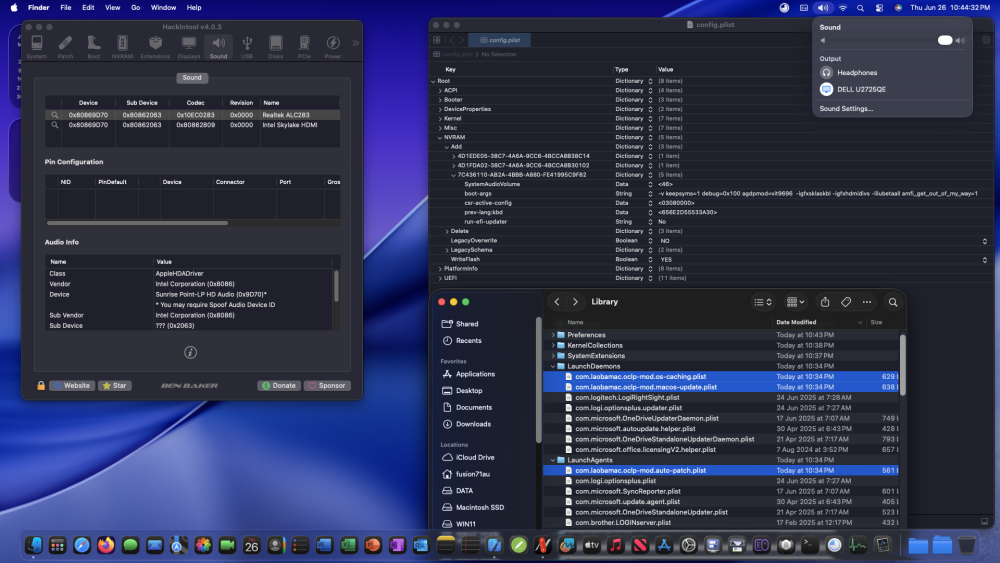
Task: Click the lock icon in Hackintool footer
Action: (41, 385)
